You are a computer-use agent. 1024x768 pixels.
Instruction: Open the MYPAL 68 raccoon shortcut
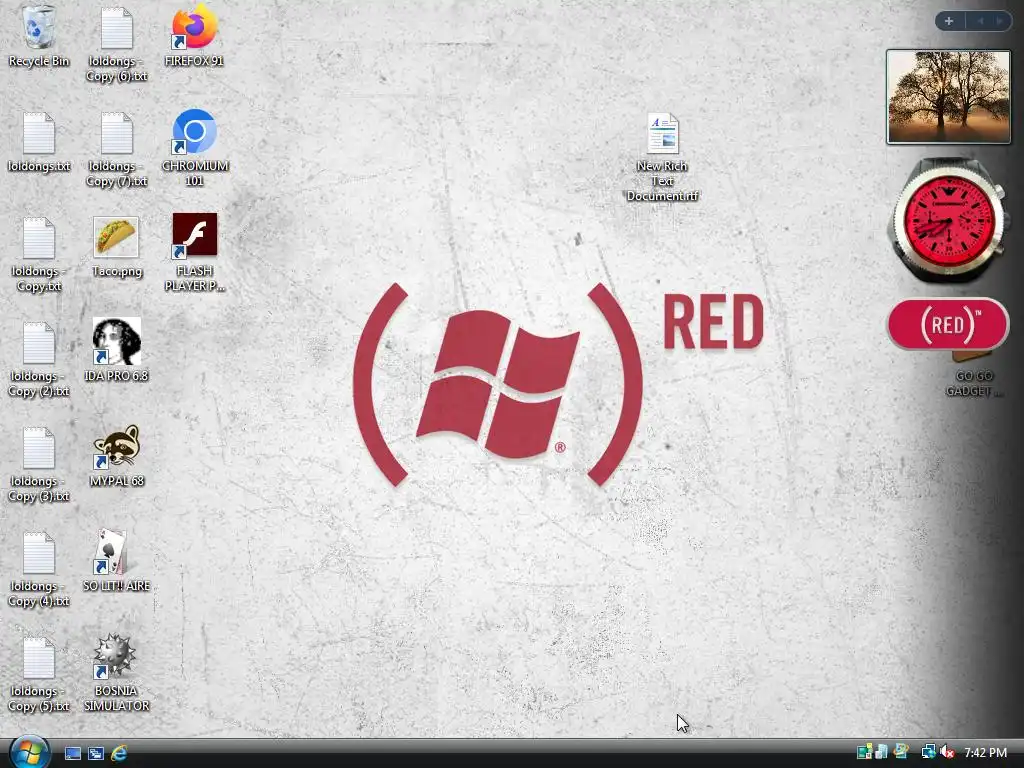click(x=116, y=456)
